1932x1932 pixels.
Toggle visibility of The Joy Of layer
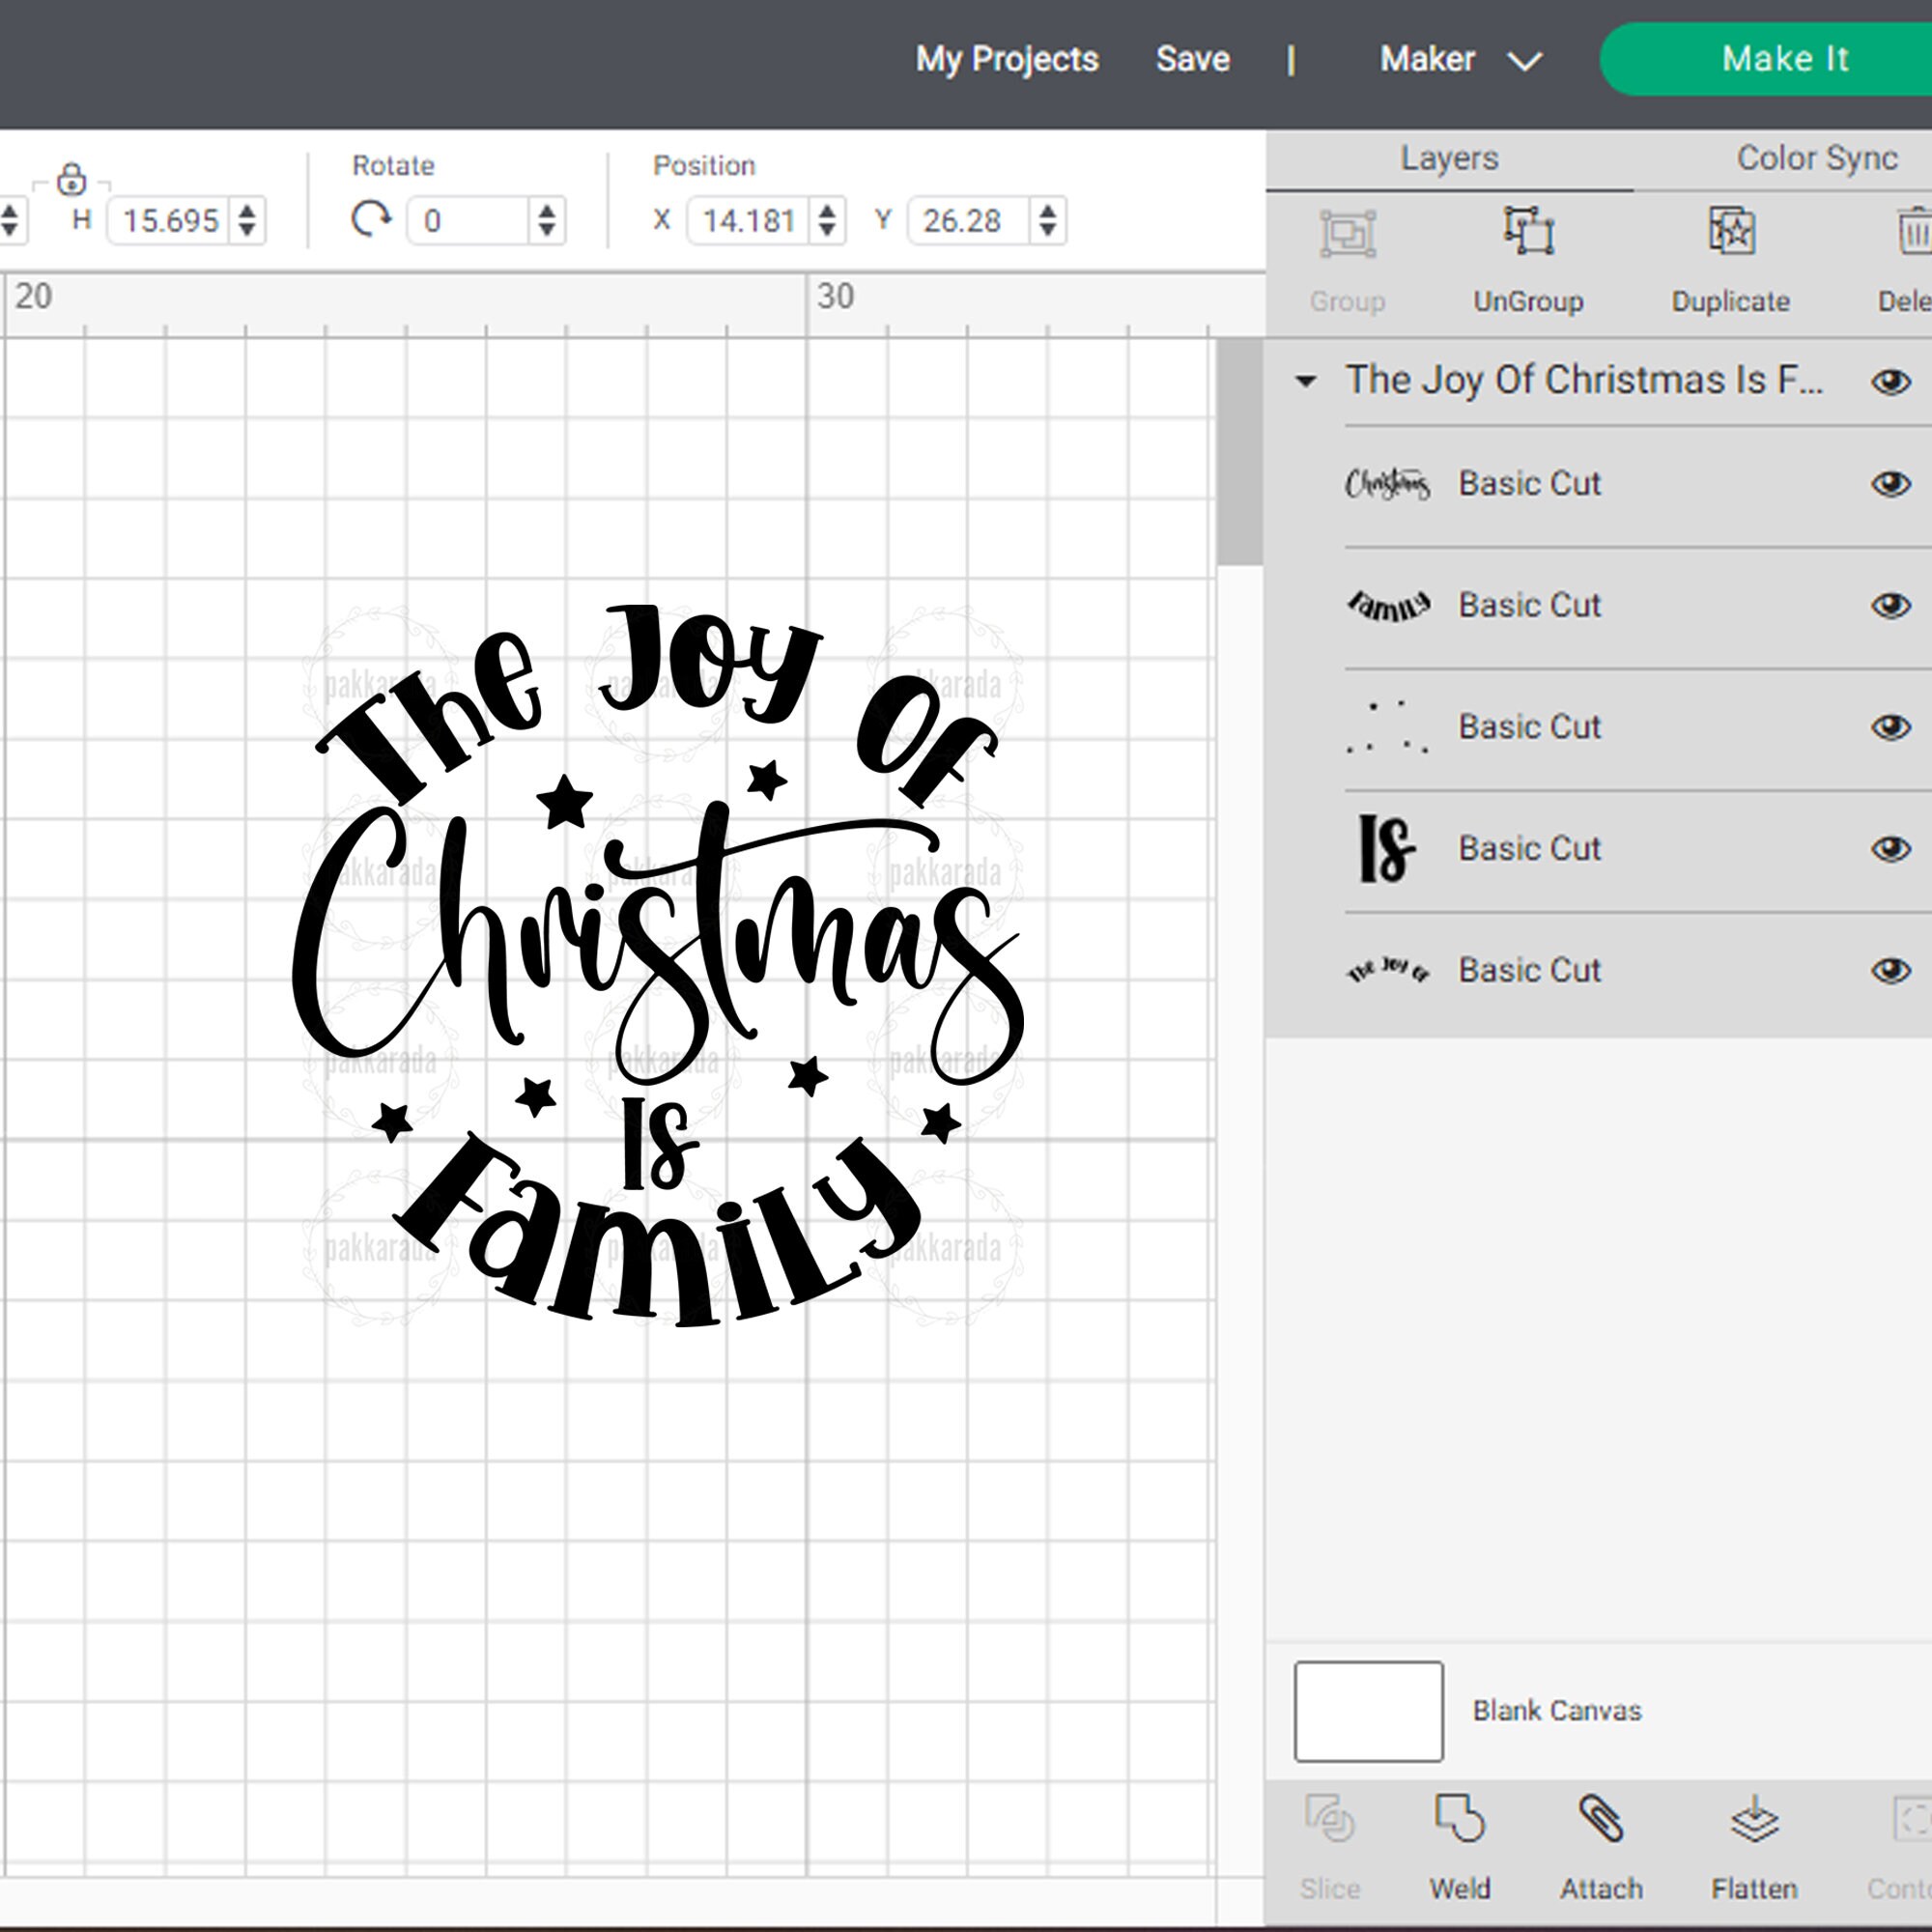pos(1890,970)
